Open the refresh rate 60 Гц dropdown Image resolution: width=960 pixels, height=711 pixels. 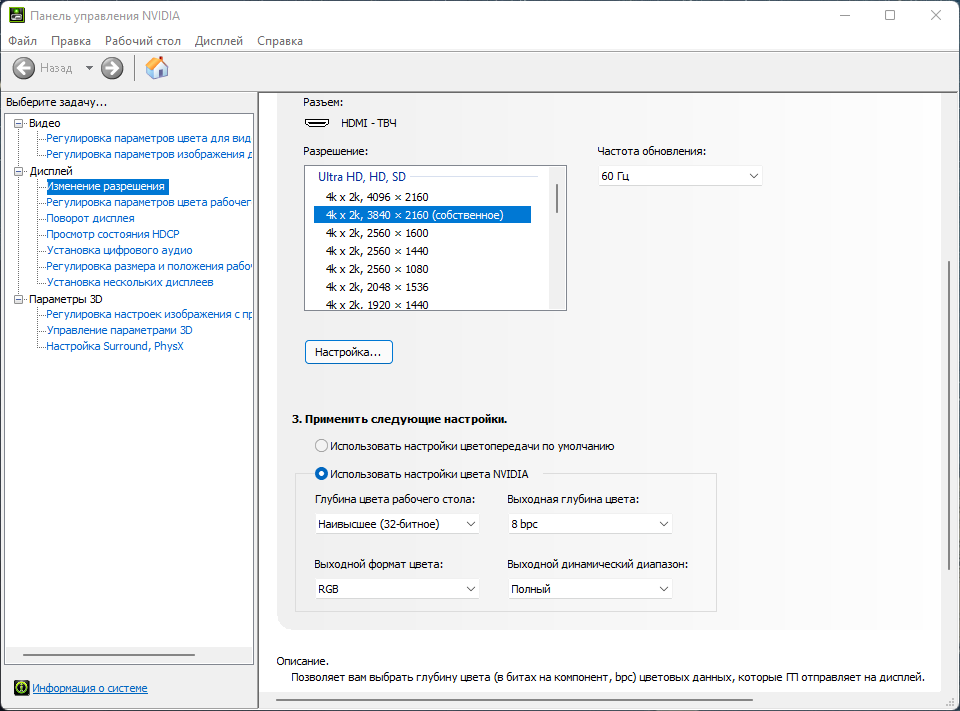click(x=680, y=176)
